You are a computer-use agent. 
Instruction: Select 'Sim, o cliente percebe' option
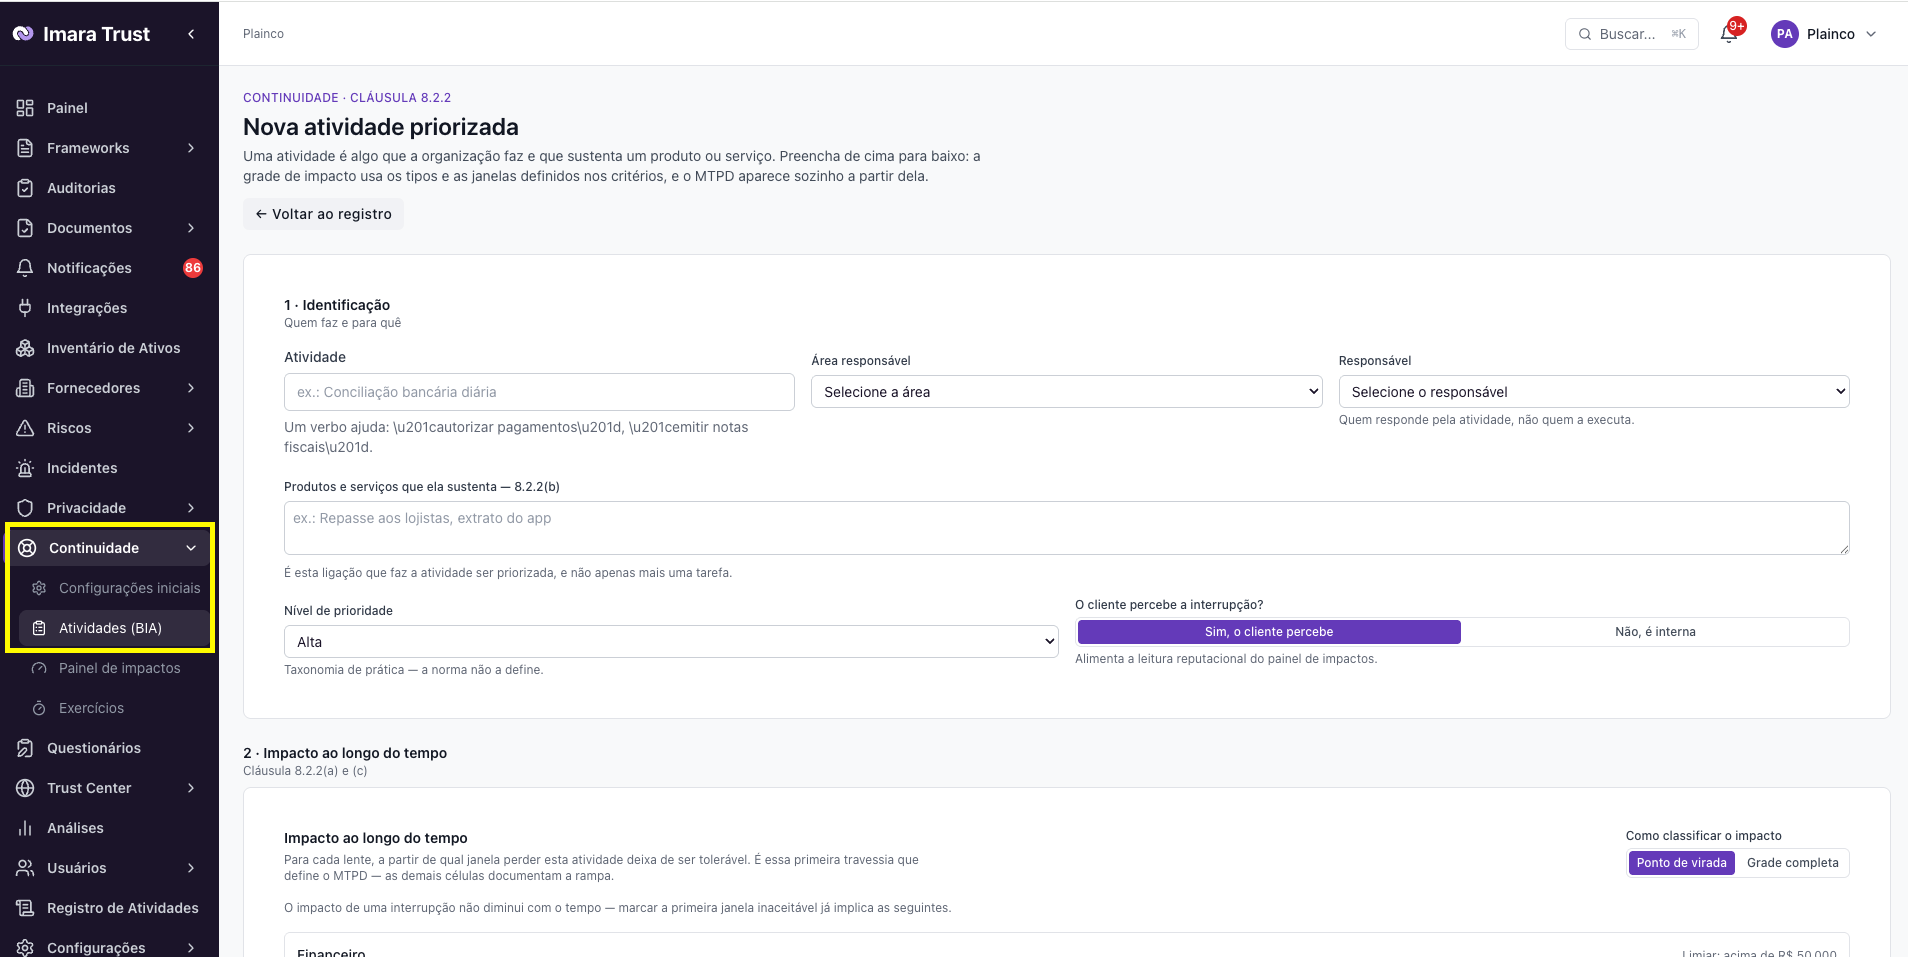pos(1269,632)
